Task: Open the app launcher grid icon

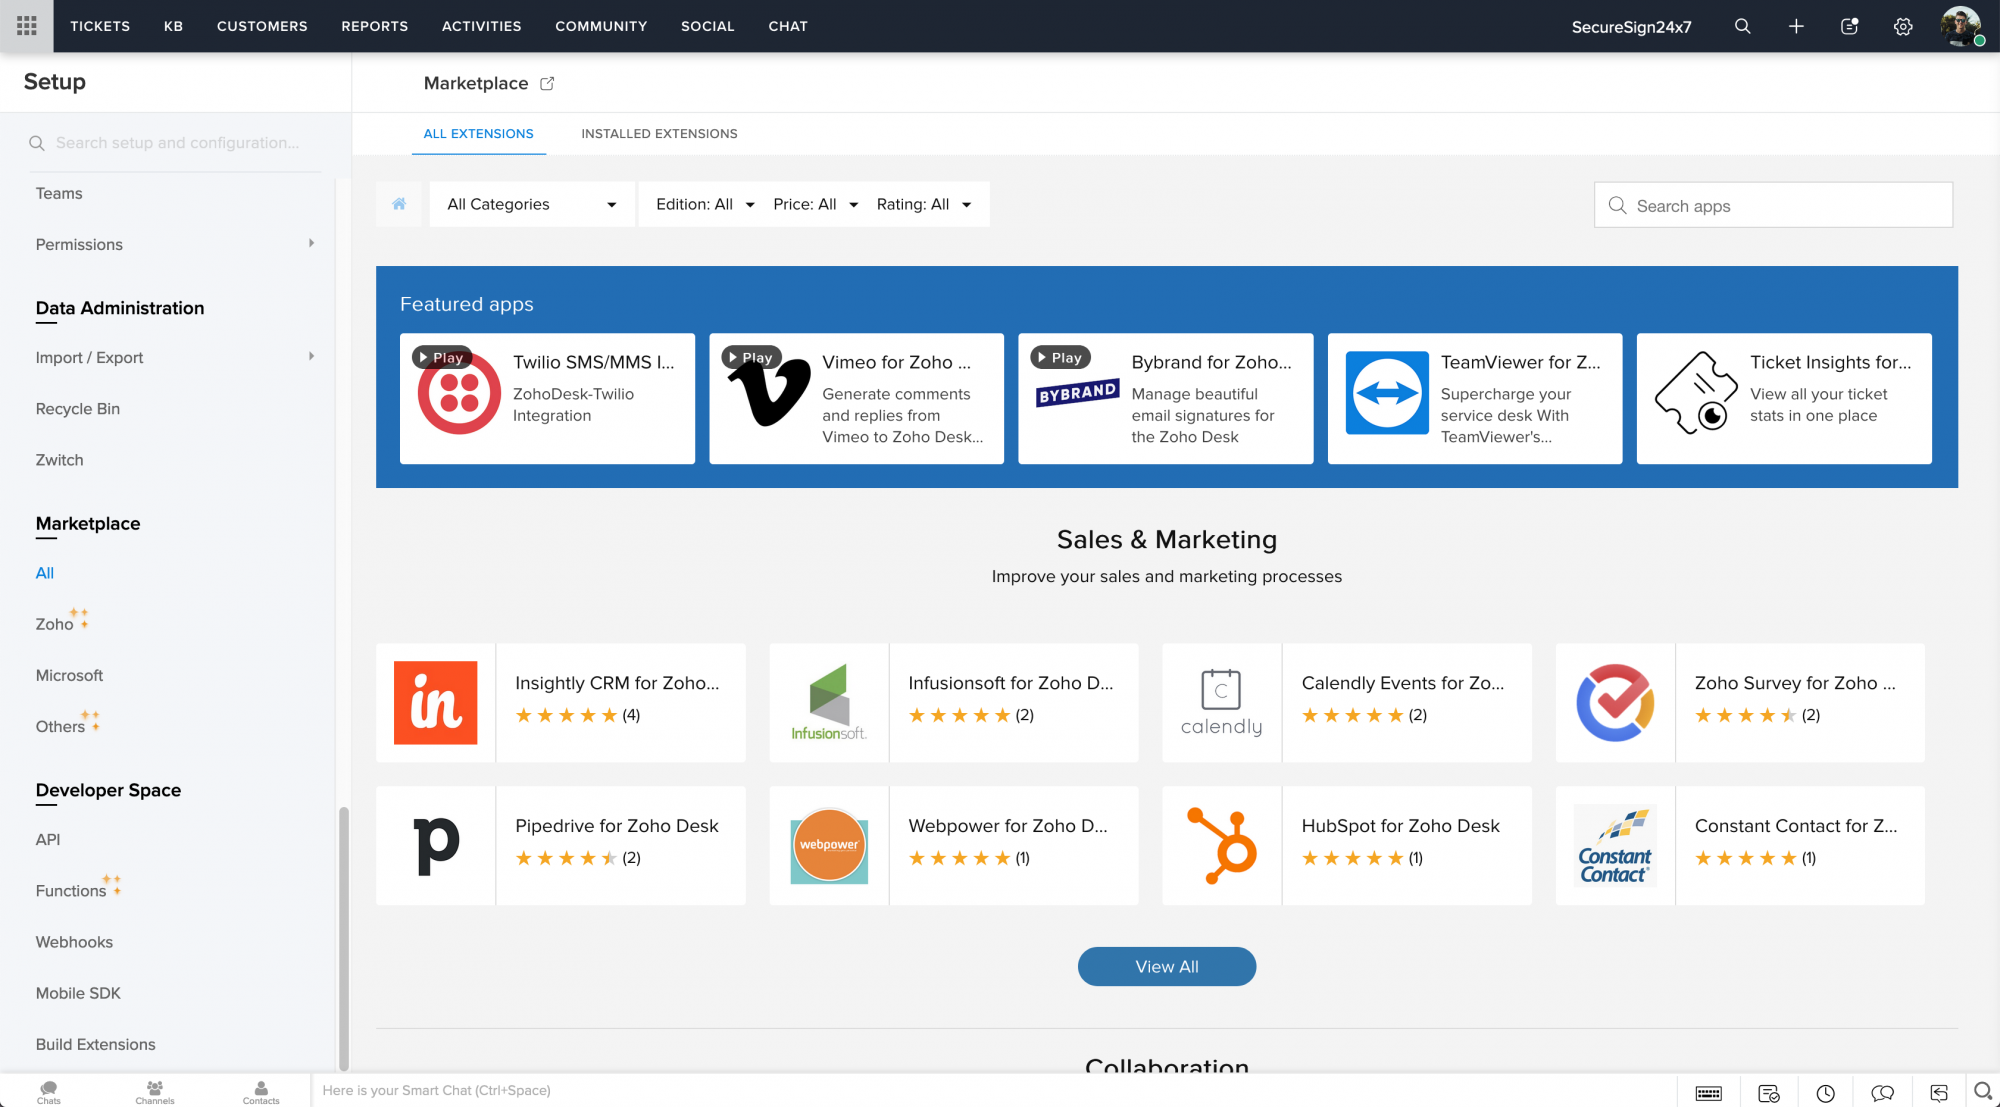Action: [x=27, y=26]
